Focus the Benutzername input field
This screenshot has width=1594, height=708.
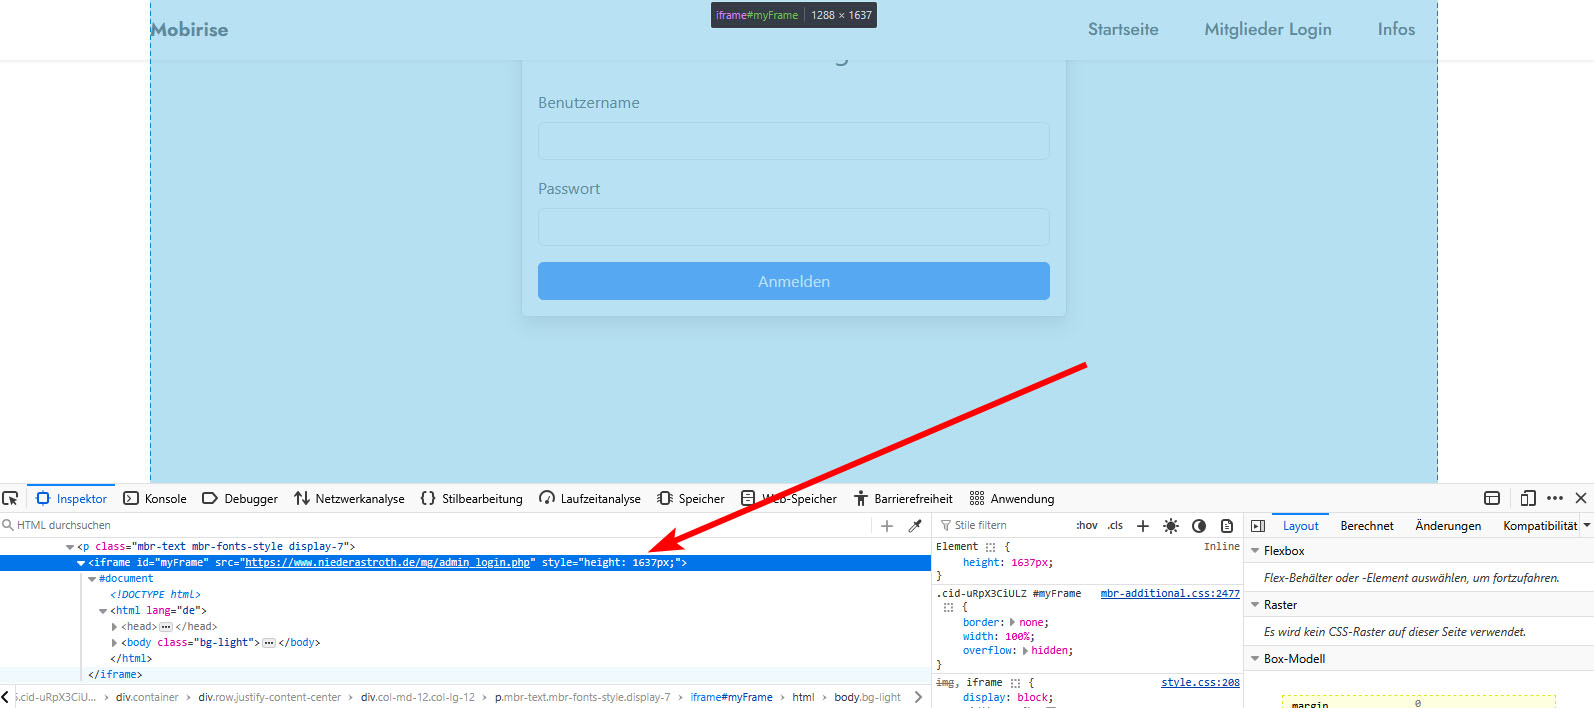[x=794, y=141]
